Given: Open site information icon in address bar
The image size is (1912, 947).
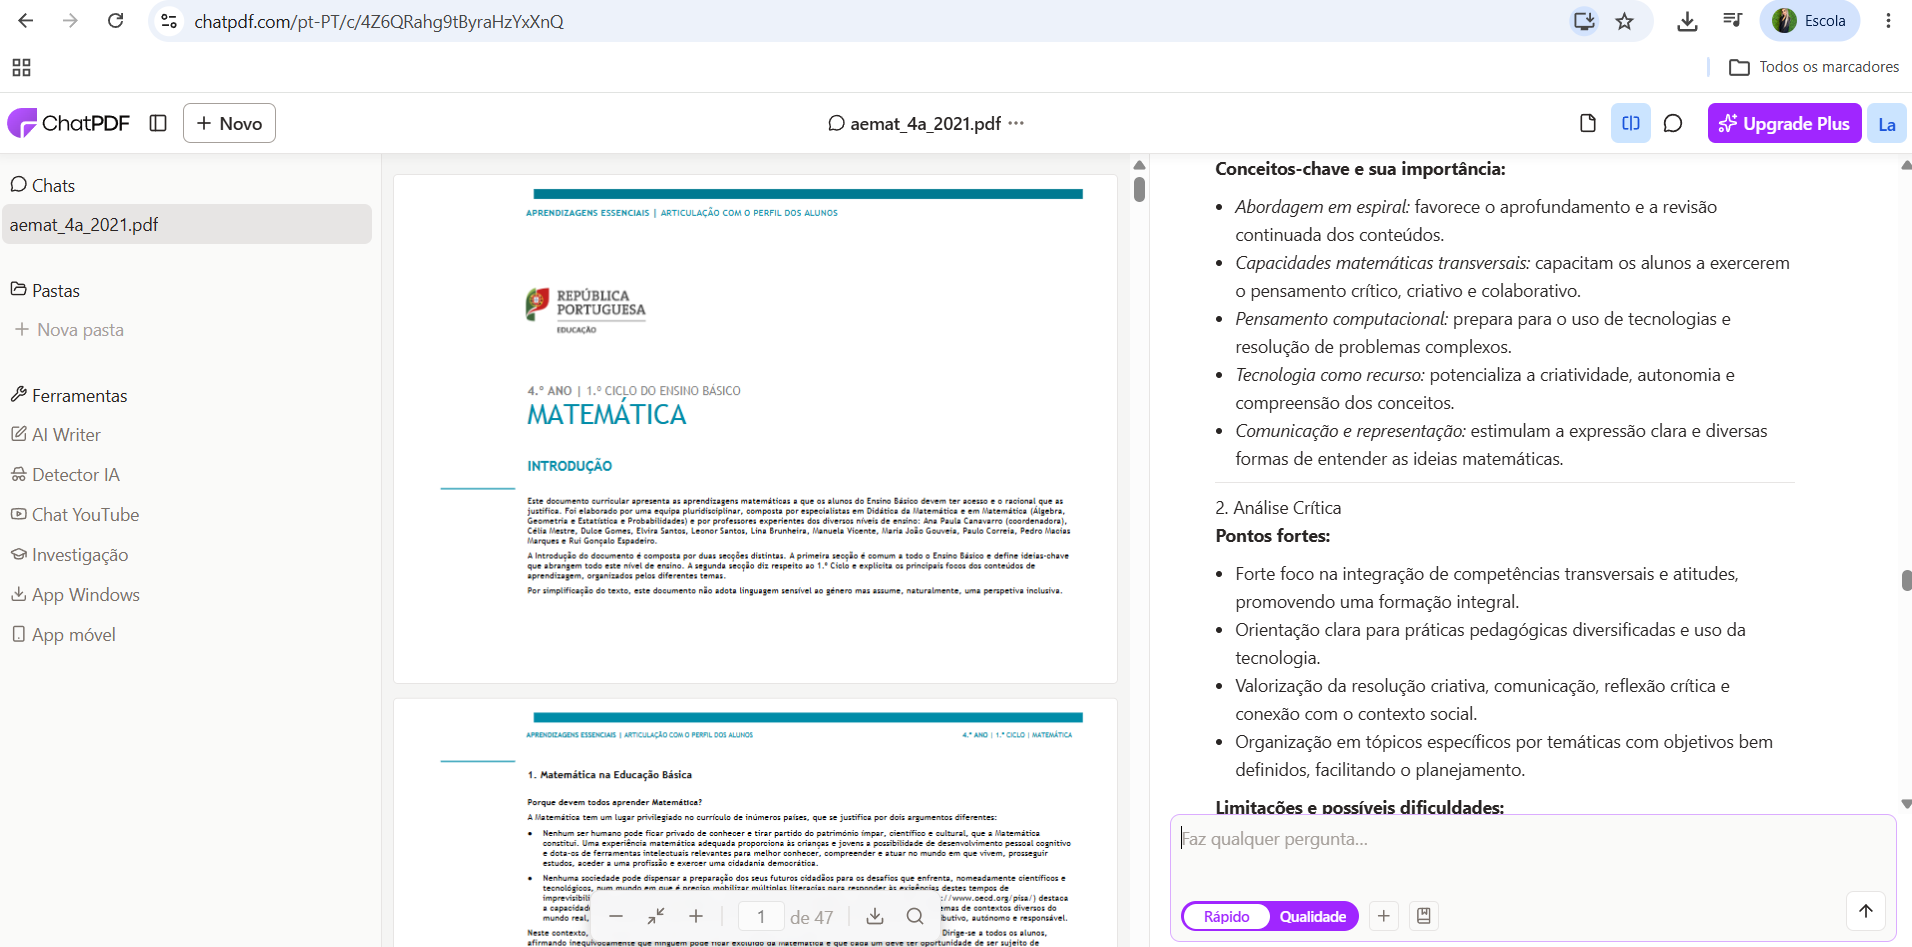Looking at the screenshot, I should (x=170, y=21).
